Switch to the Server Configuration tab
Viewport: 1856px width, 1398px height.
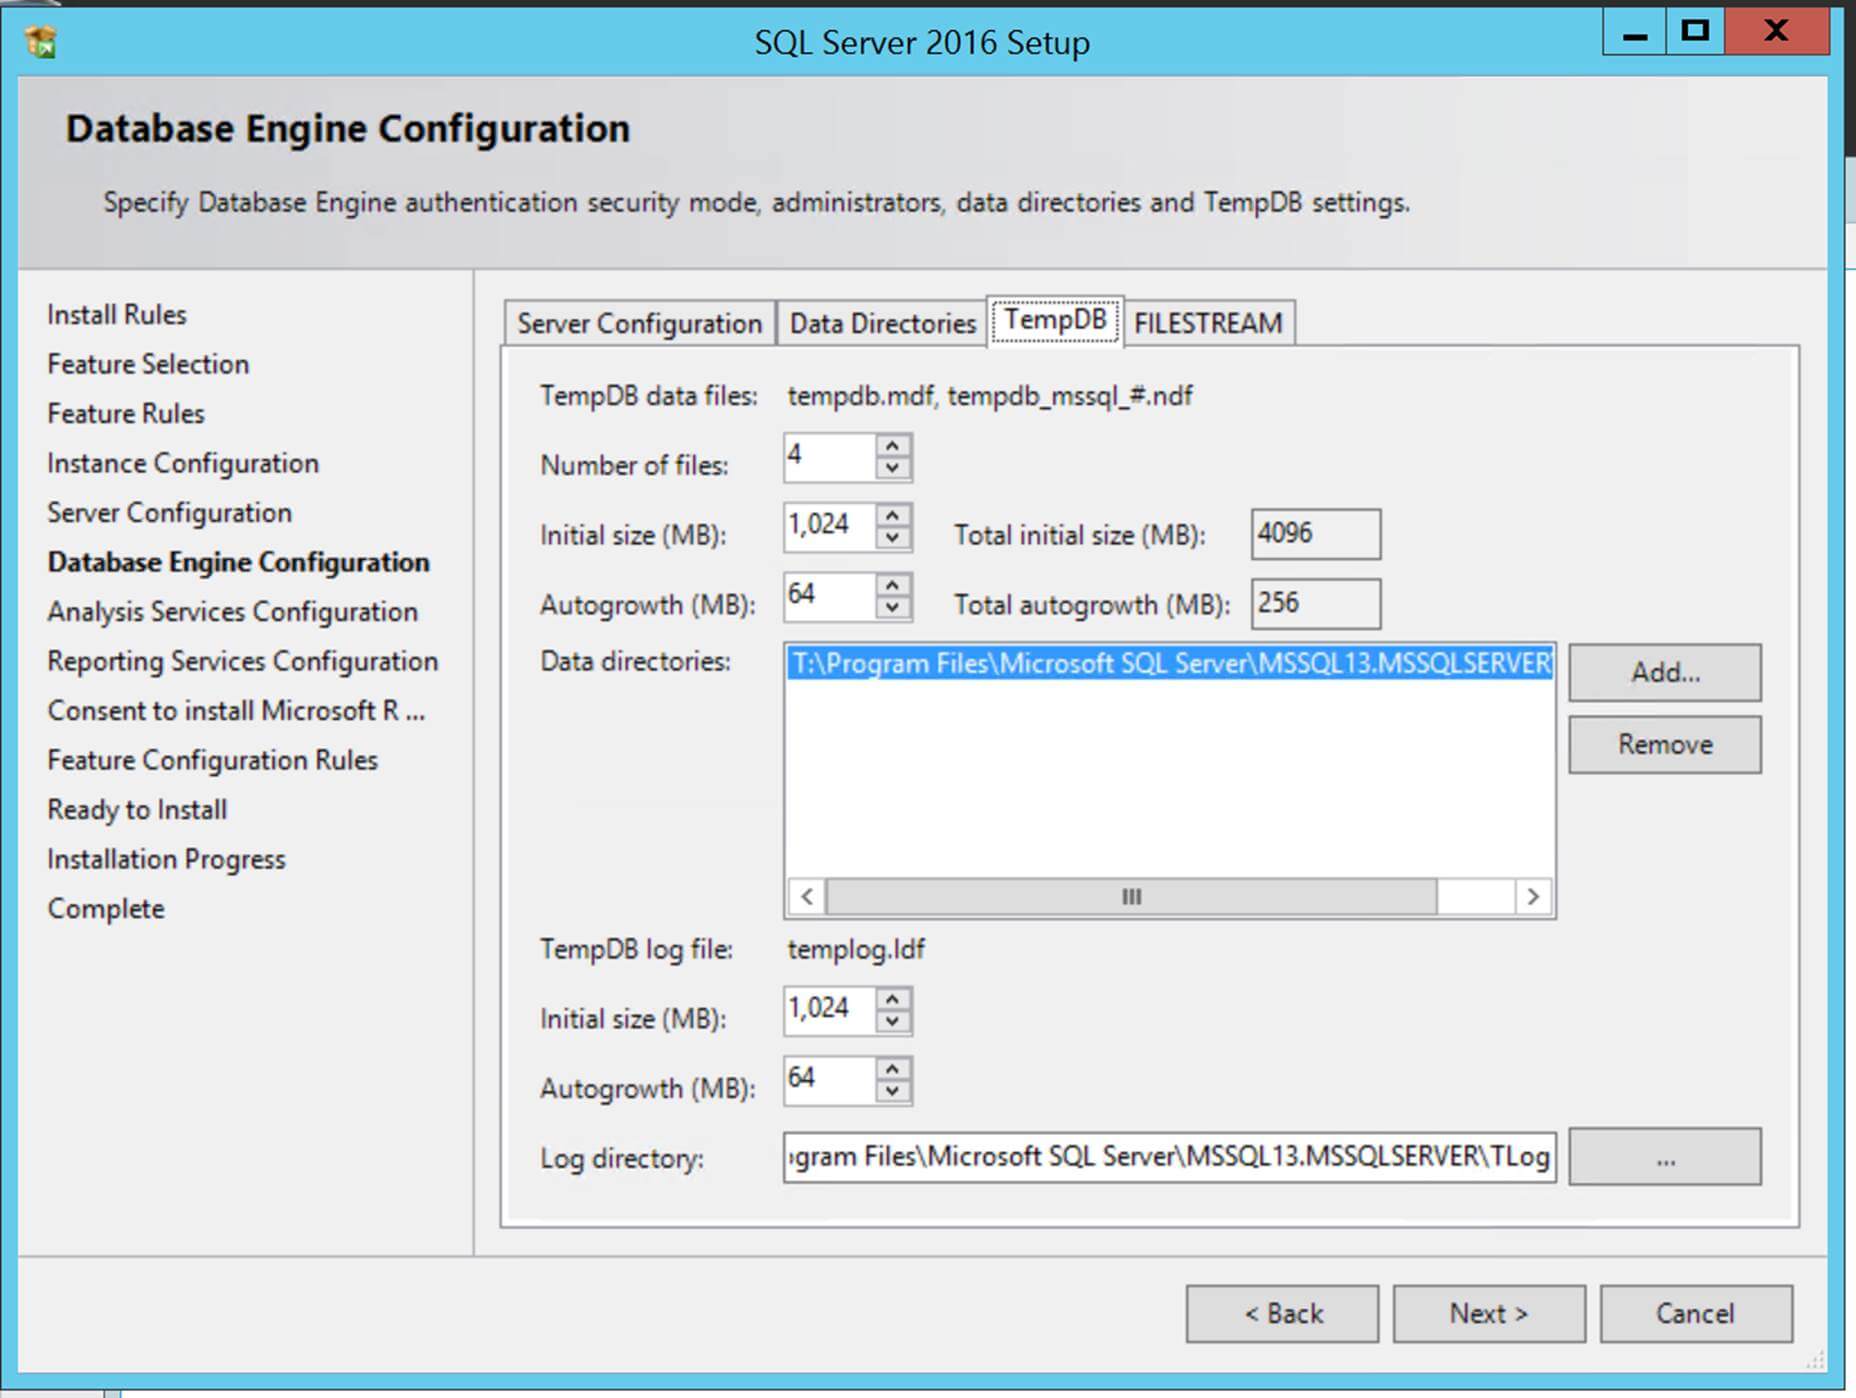638,322
